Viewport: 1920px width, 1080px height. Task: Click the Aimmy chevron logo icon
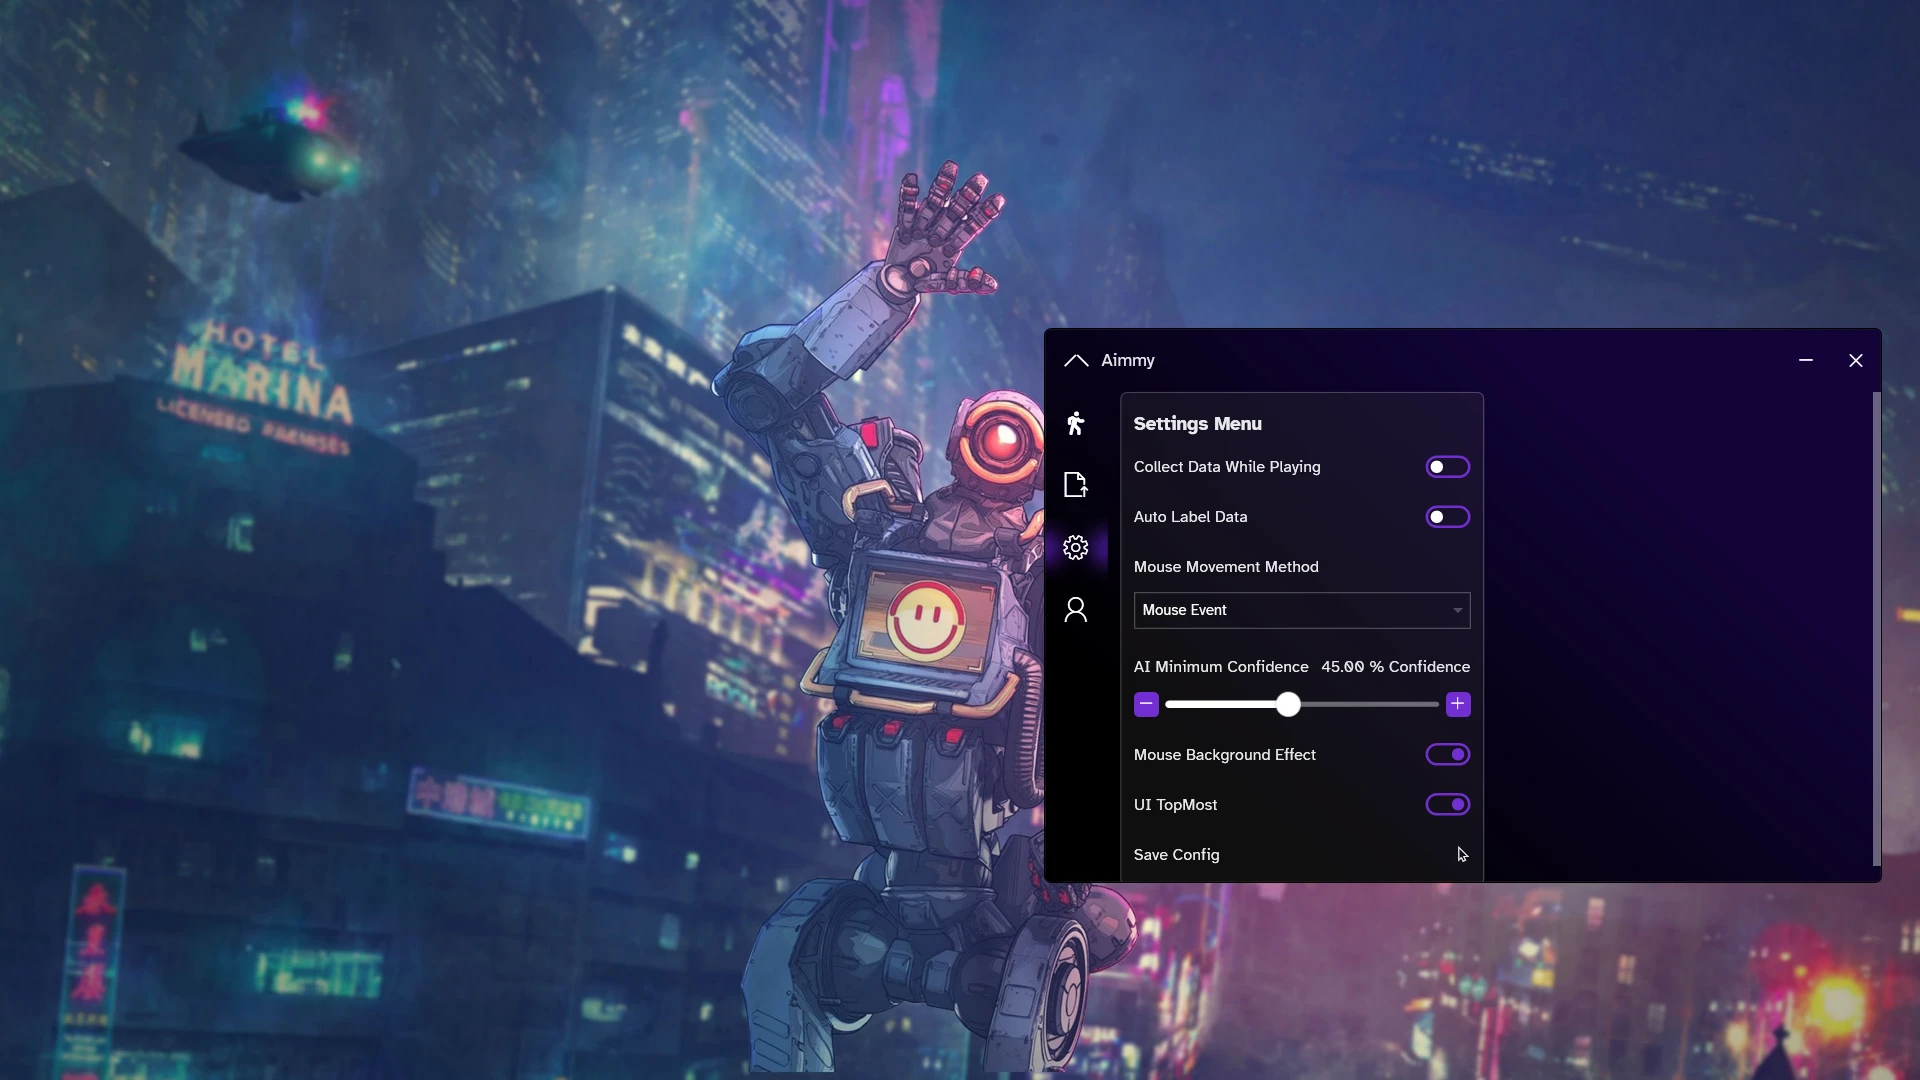pyautogui.click(x=1076, y=361)
